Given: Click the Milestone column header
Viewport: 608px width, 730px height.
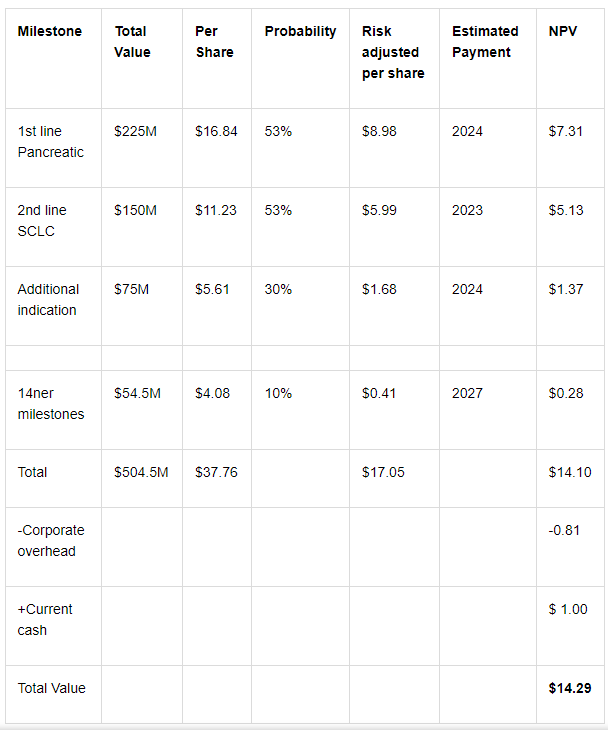Looking at the screenshot, I should (x=49, y=32).
